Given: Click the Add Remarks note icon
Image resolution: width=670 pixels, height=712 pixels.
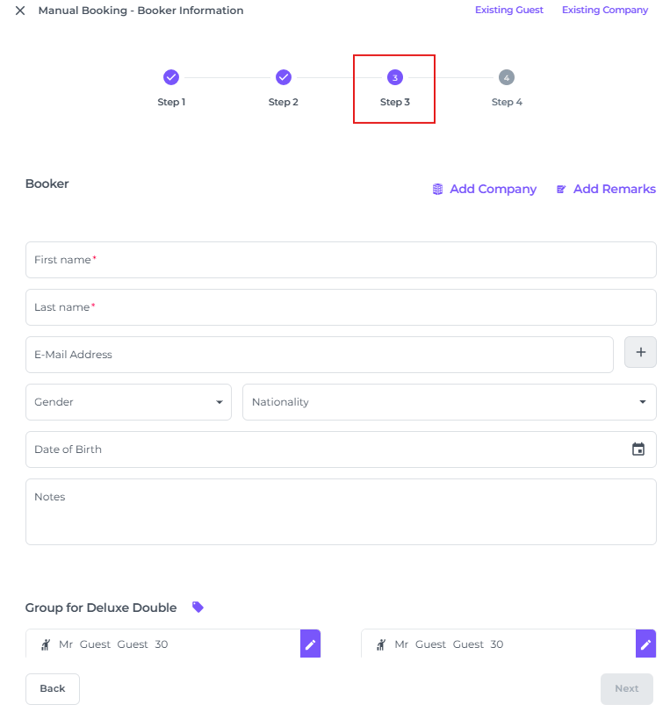Looking at the screenshot, I should [x=561, y=189].
